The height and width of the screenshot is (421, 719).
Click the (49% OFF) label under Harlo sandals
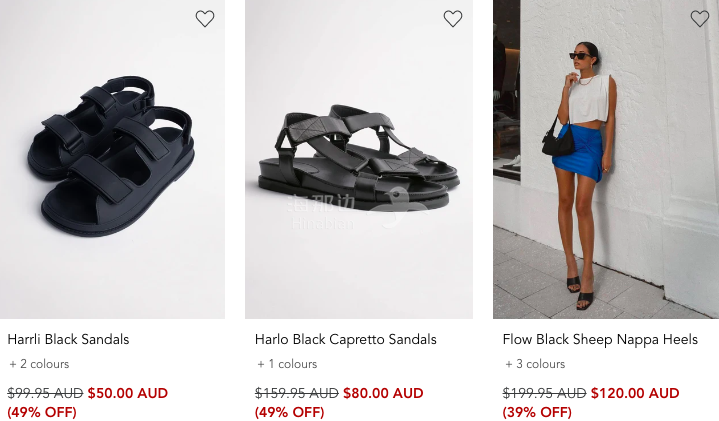290,412
